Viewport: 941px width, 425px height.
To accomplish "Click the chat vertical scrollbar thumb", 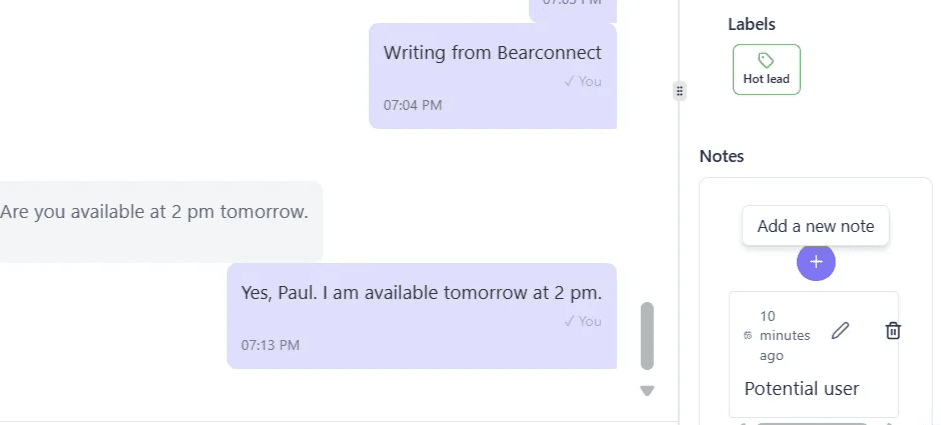I will click(x=647, y=336).
